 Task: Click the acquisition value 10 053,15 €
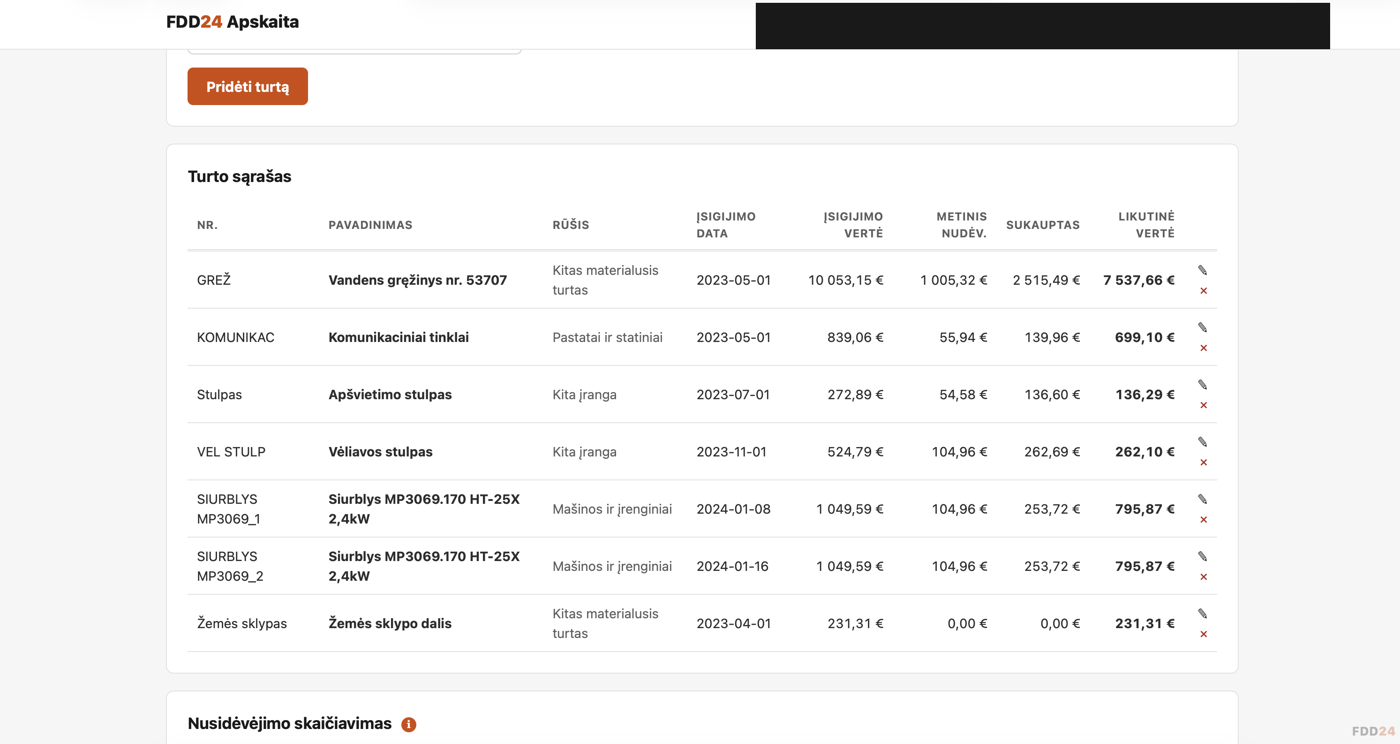846,280
